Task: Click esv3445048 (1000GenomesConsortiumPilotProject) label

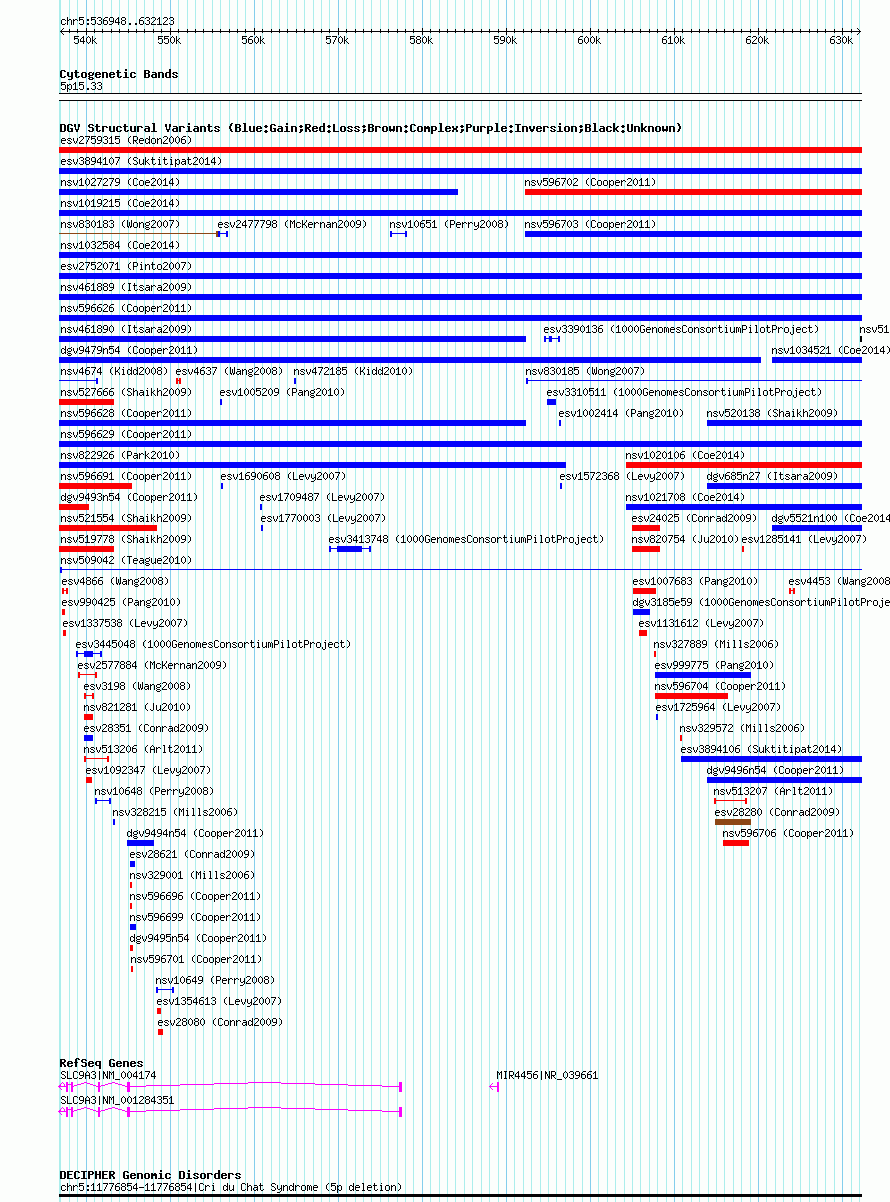Action: (x=214, y=644)
